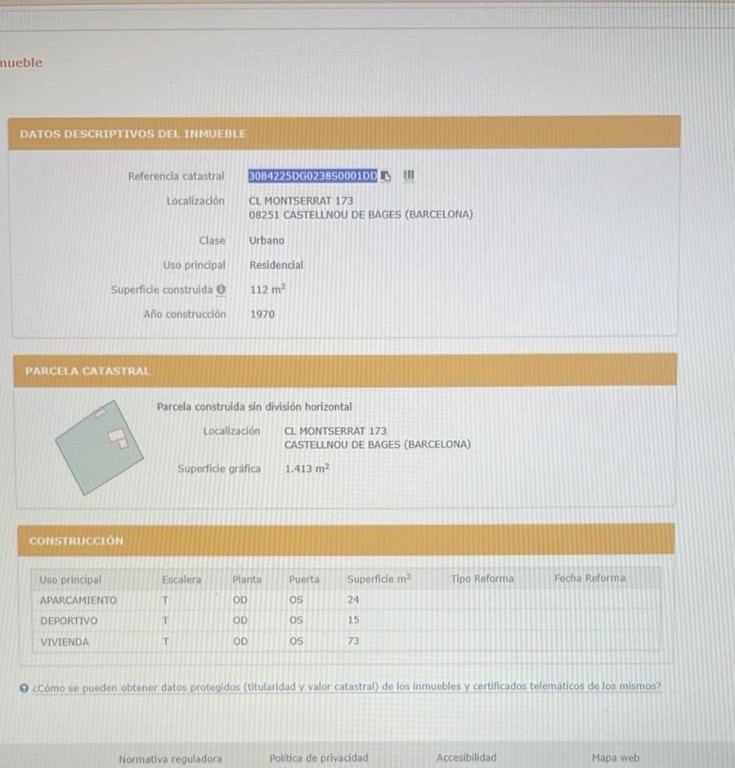
Task: Open the Accesibilidad footer link
Action: 466,758
